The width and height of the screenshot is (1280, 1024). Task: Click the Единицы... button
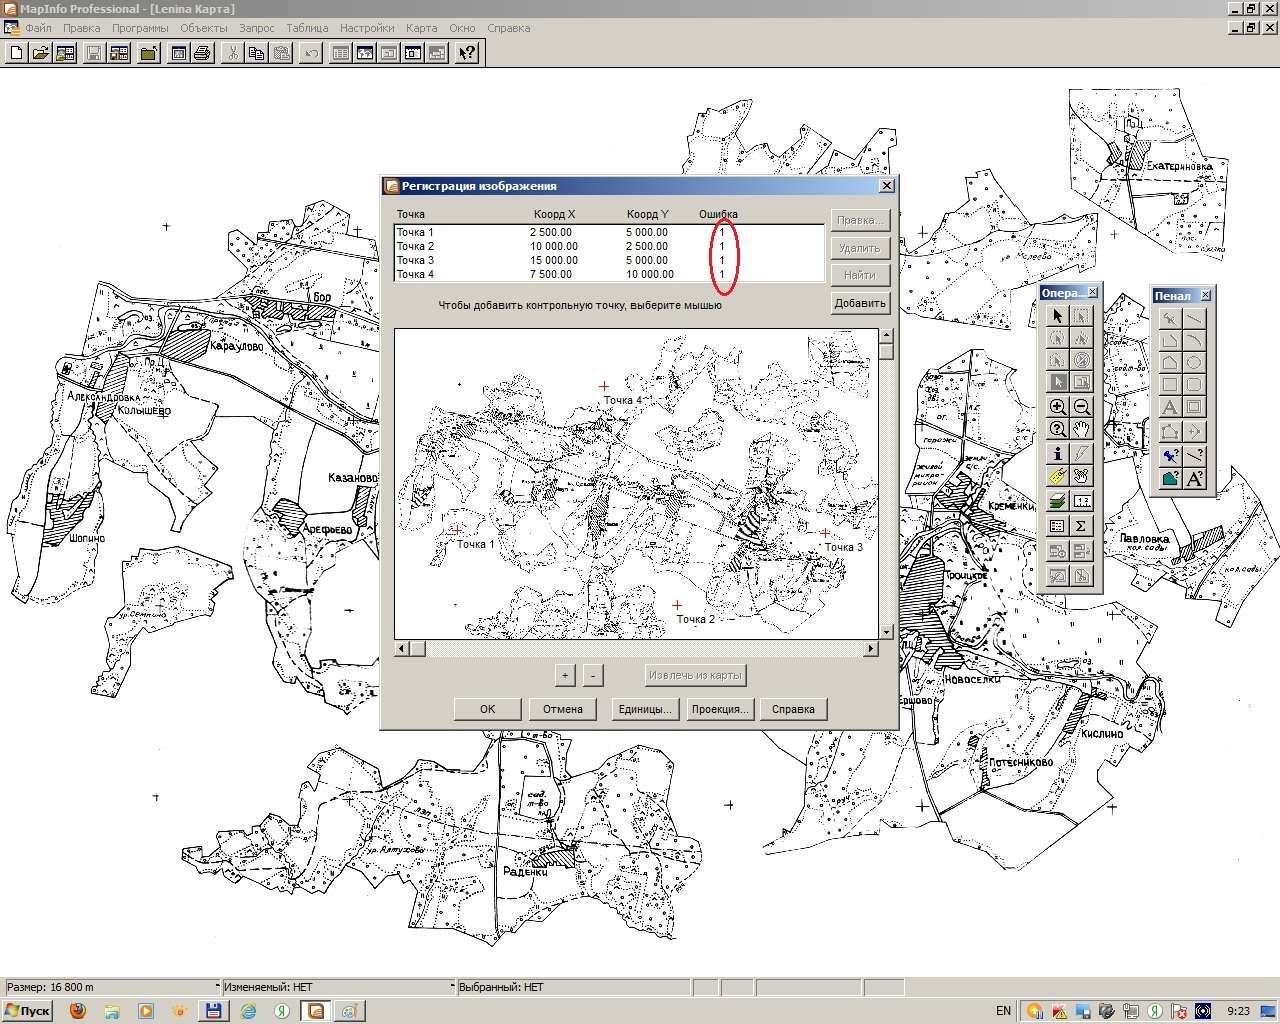(x=644, y=709)
